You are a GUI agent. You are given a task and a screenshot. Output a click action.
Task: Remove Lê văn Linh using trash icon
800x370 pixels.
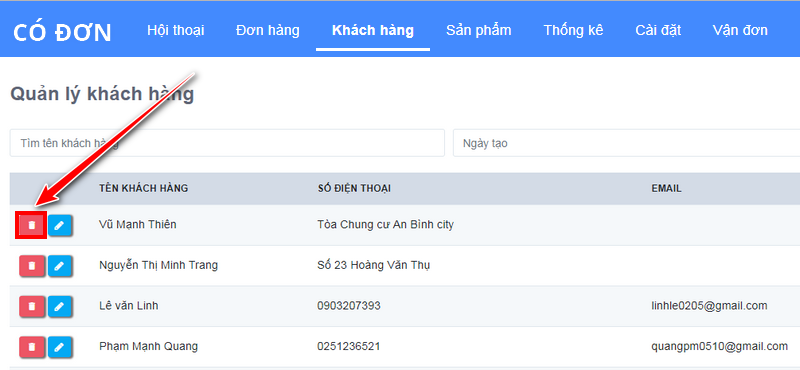tap(32, 306)
